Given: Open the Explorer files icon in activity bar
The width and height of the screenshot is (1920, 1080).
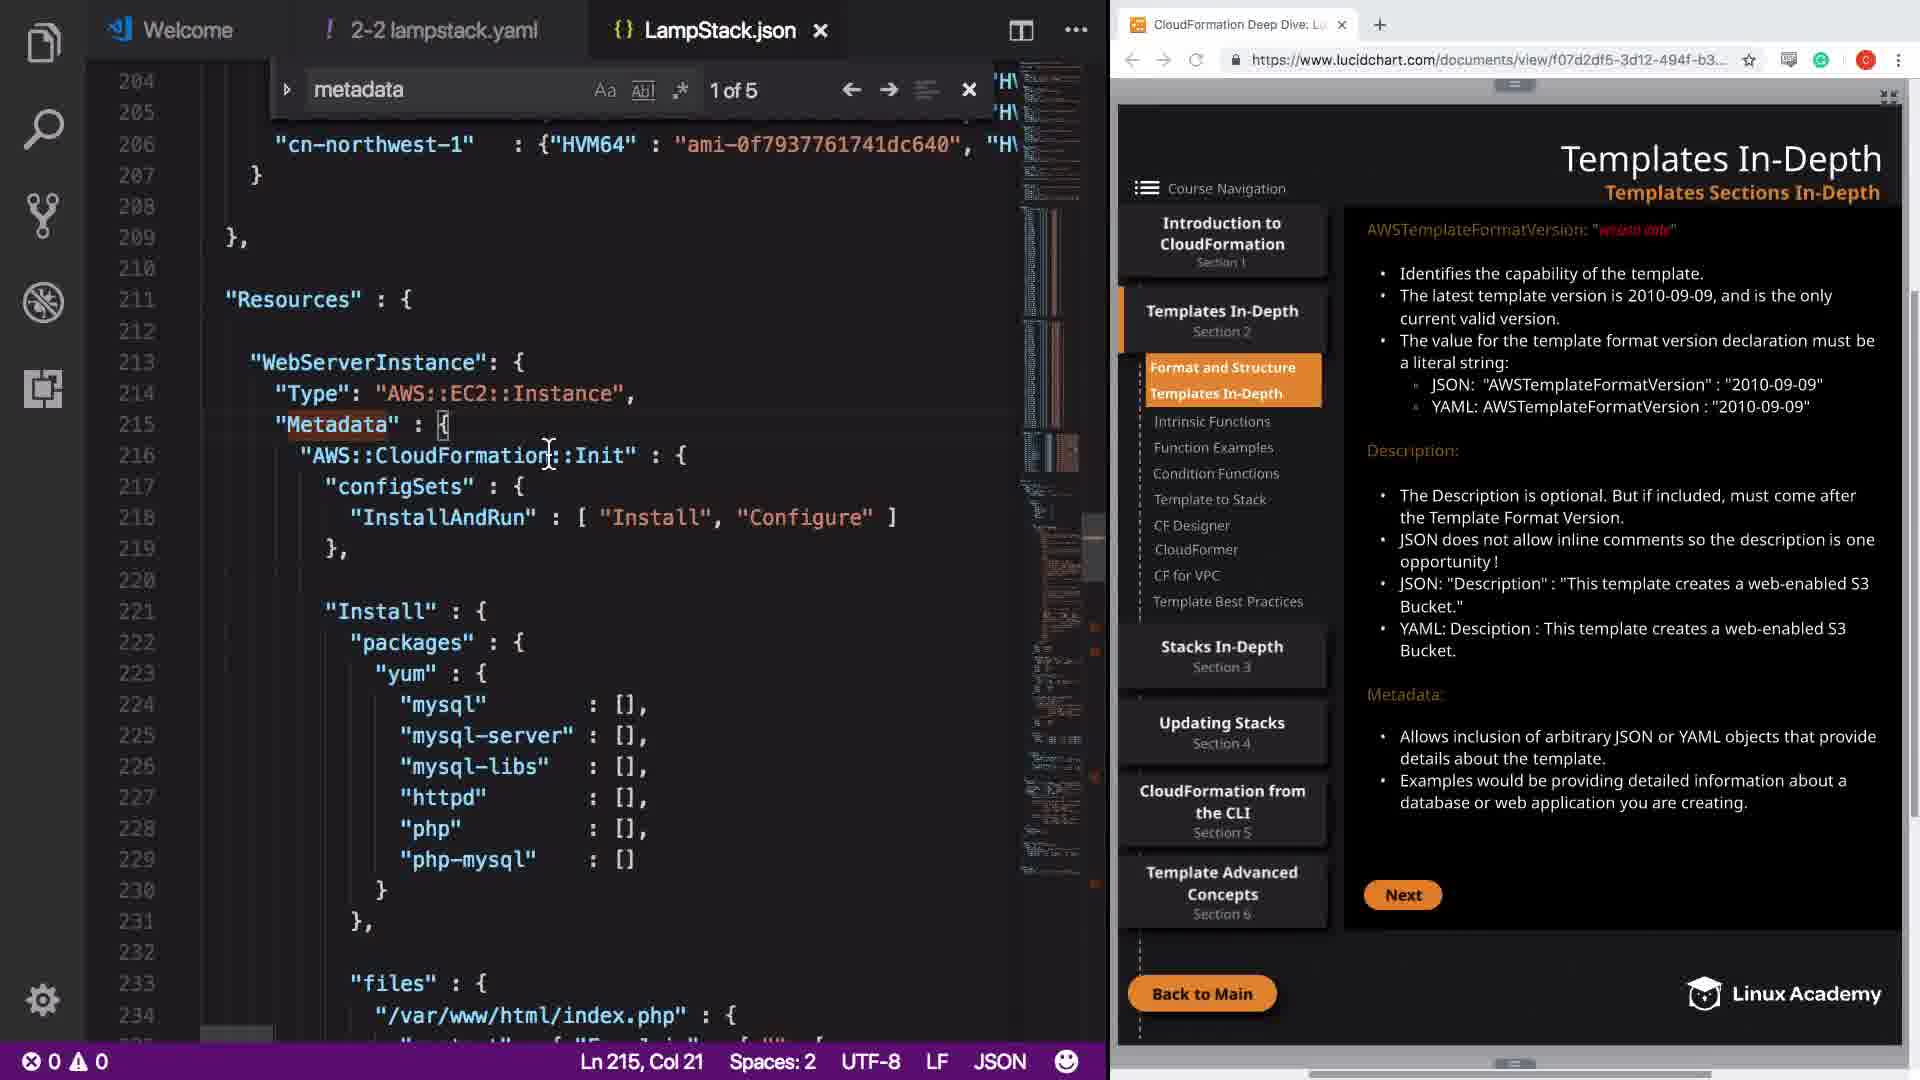Looking at the screenshot, I should click(x=43, y=43).
